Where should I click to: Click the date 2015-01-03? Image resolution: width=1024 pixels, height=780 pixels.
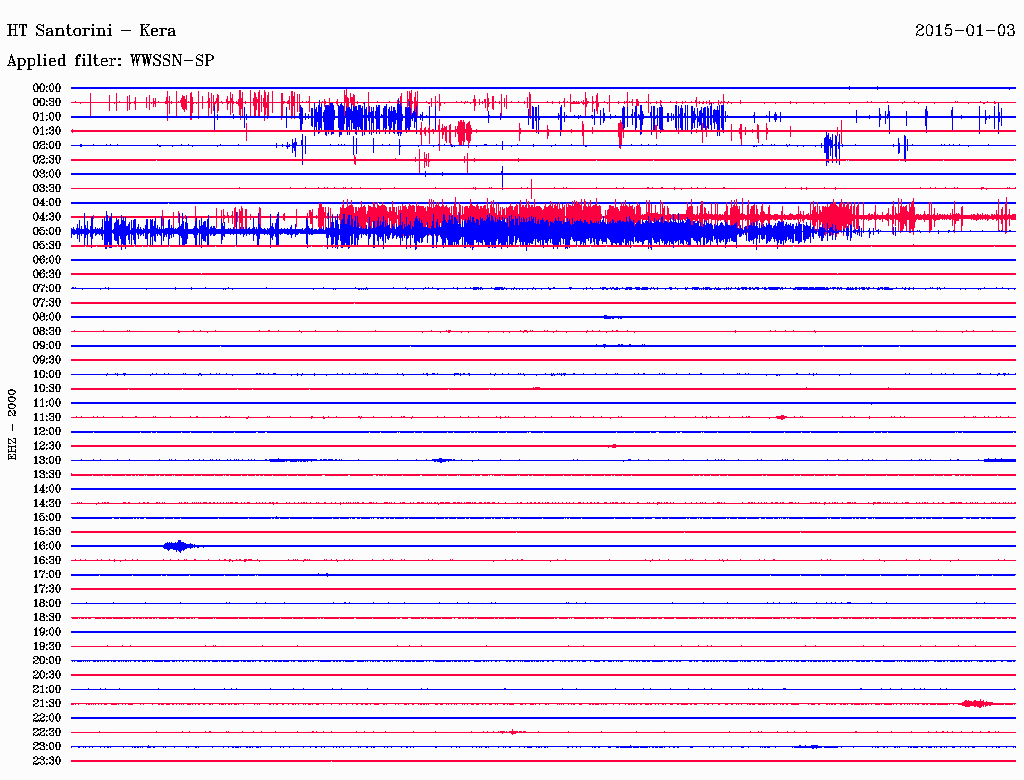pyautogui.click(x=965, y=31)
